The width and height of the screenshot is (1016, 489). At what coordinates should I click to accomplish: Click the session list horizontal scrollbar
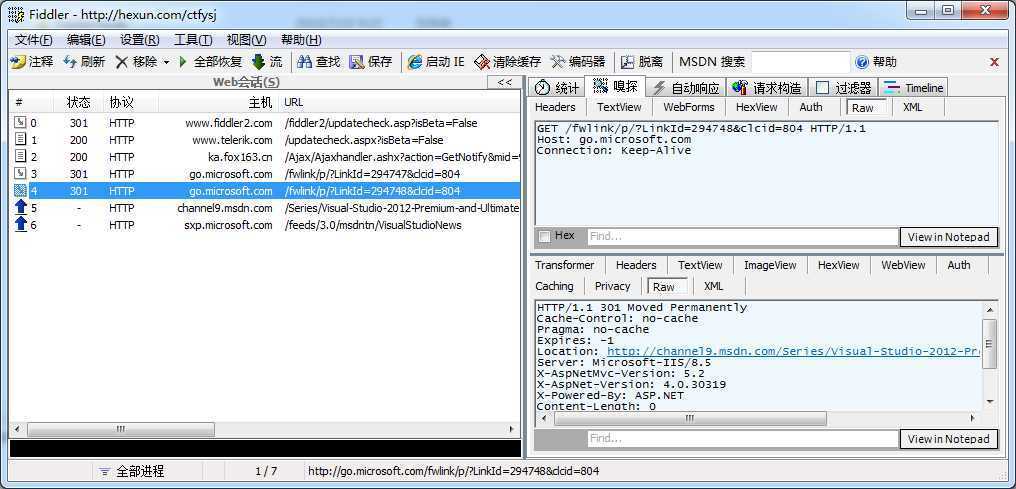[121, 429]
